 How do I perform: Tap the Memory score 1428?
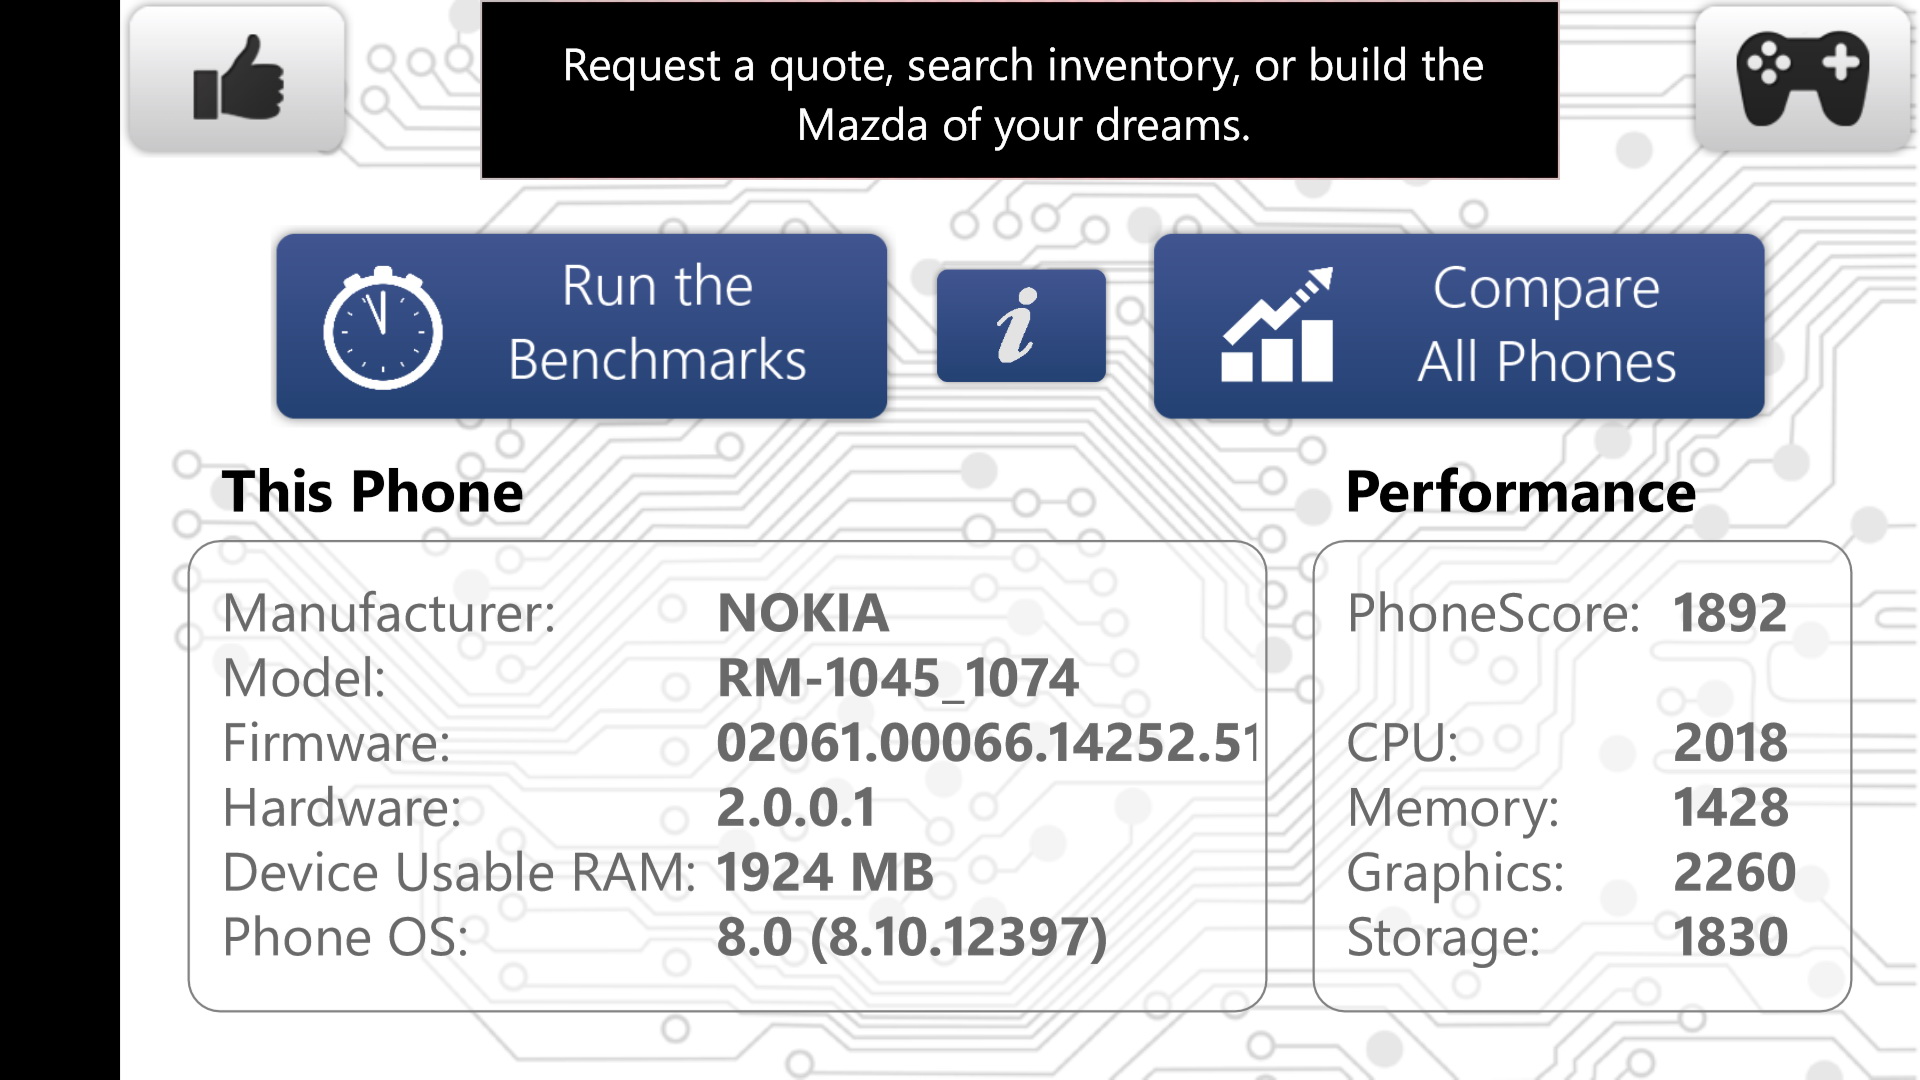(1730, 808)
